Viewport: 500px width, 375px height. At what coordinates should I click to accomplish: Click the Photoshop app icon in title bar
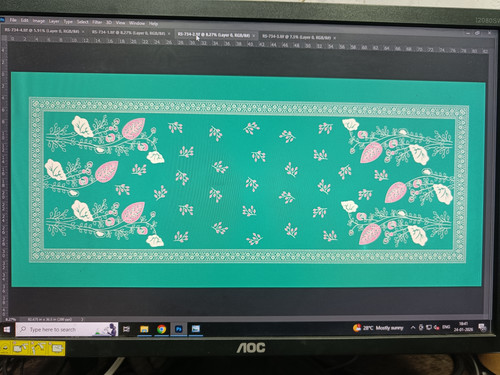[2, 20]
